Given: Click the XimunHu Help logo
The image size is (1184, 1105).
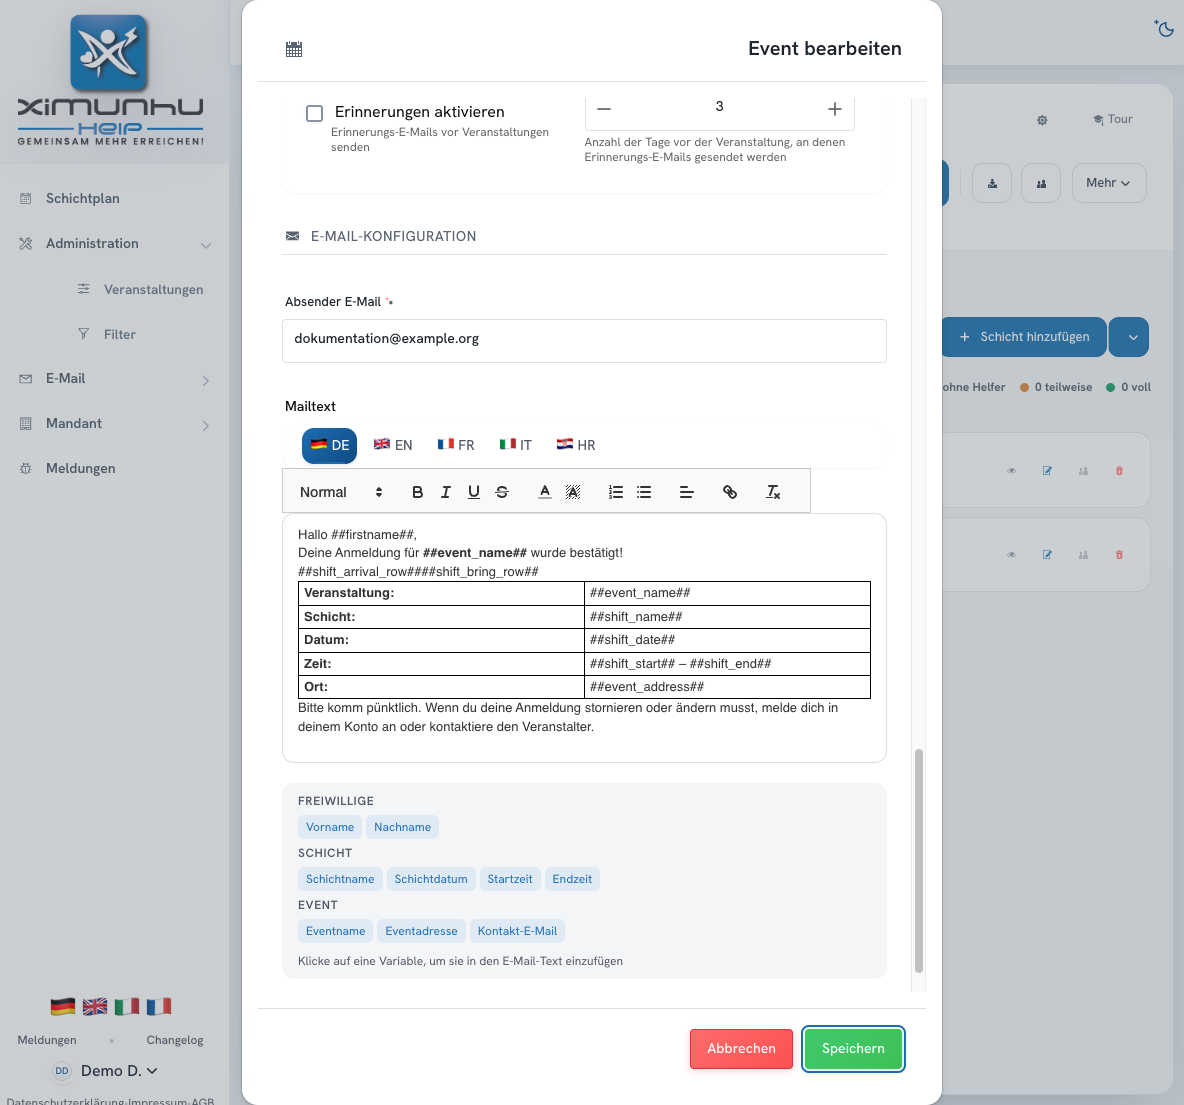Looking at the screenshot, I should (x=110, y=81).
